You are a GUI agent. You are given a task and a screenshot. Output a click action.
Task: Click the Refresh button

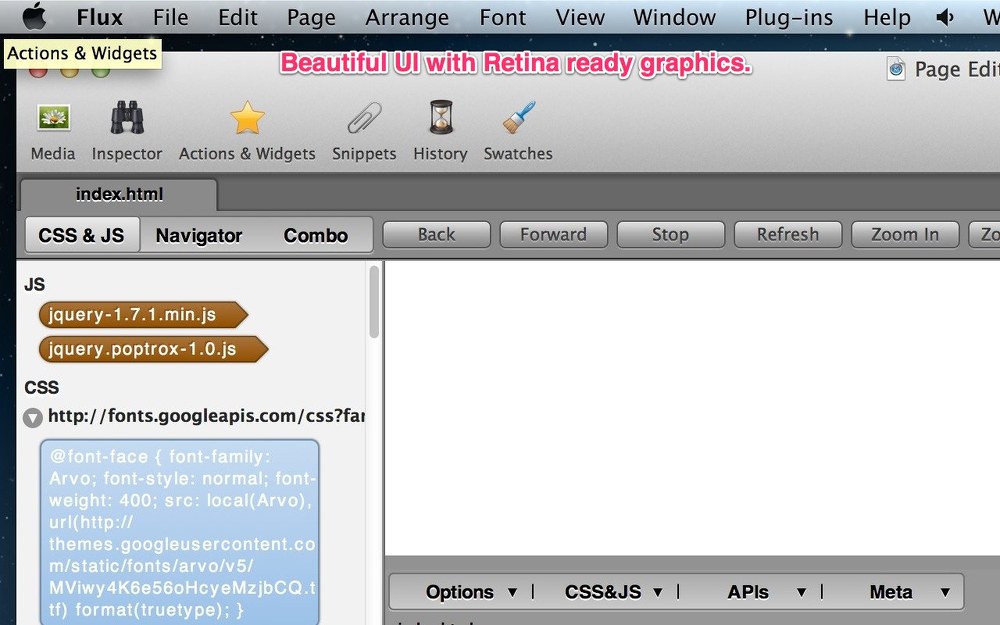click(x=788, y=235)
